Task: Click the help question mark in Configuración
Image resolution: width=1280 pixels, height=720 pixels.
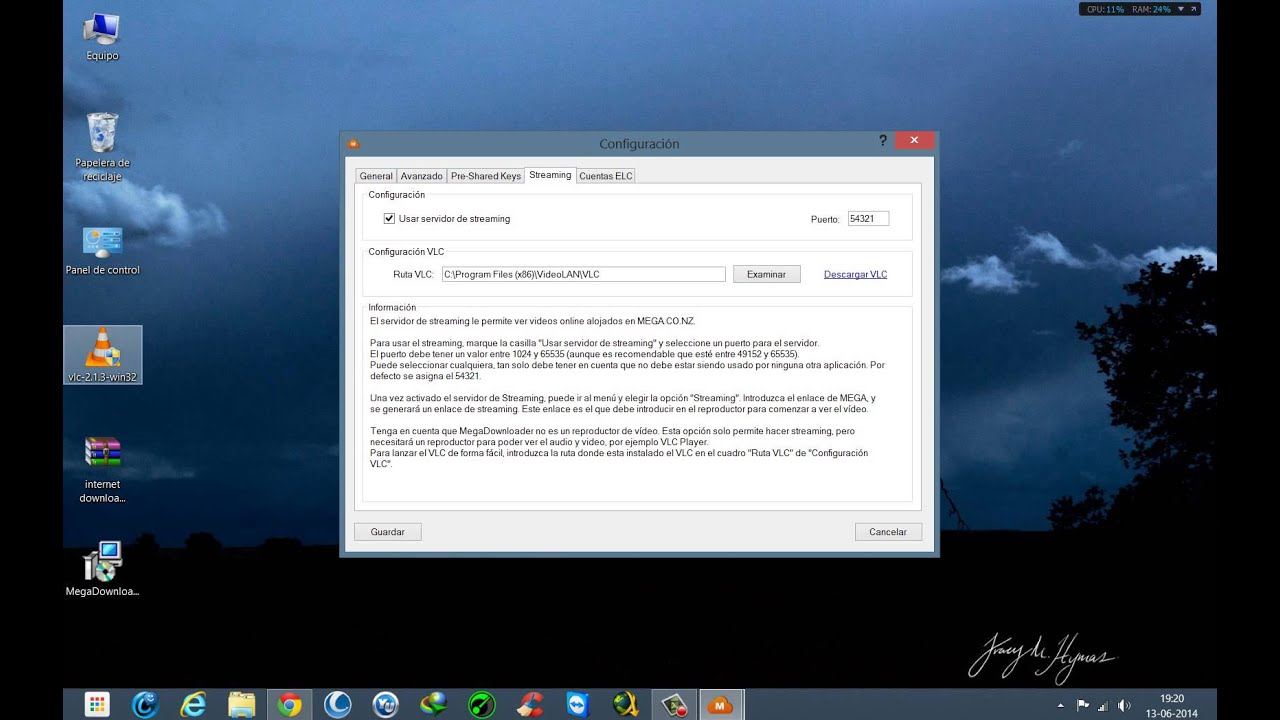Action: click(882, 141)
